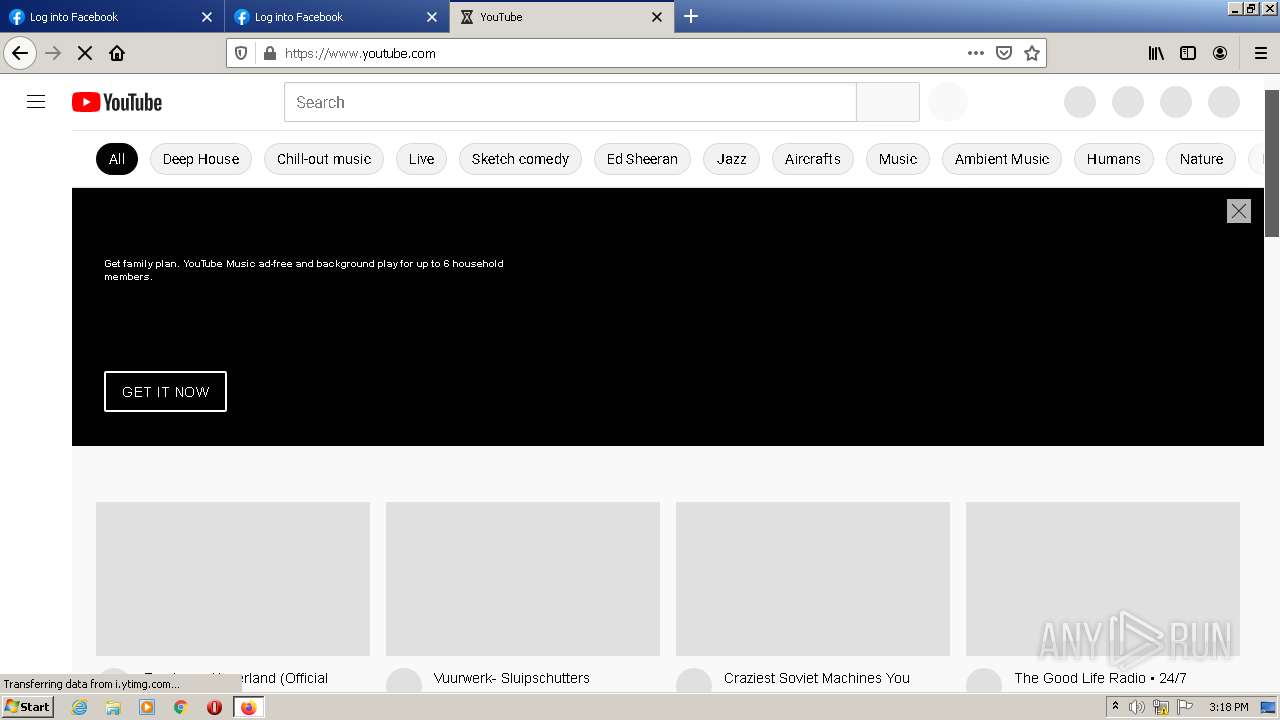Select Humans chip

click(1114, 159)
